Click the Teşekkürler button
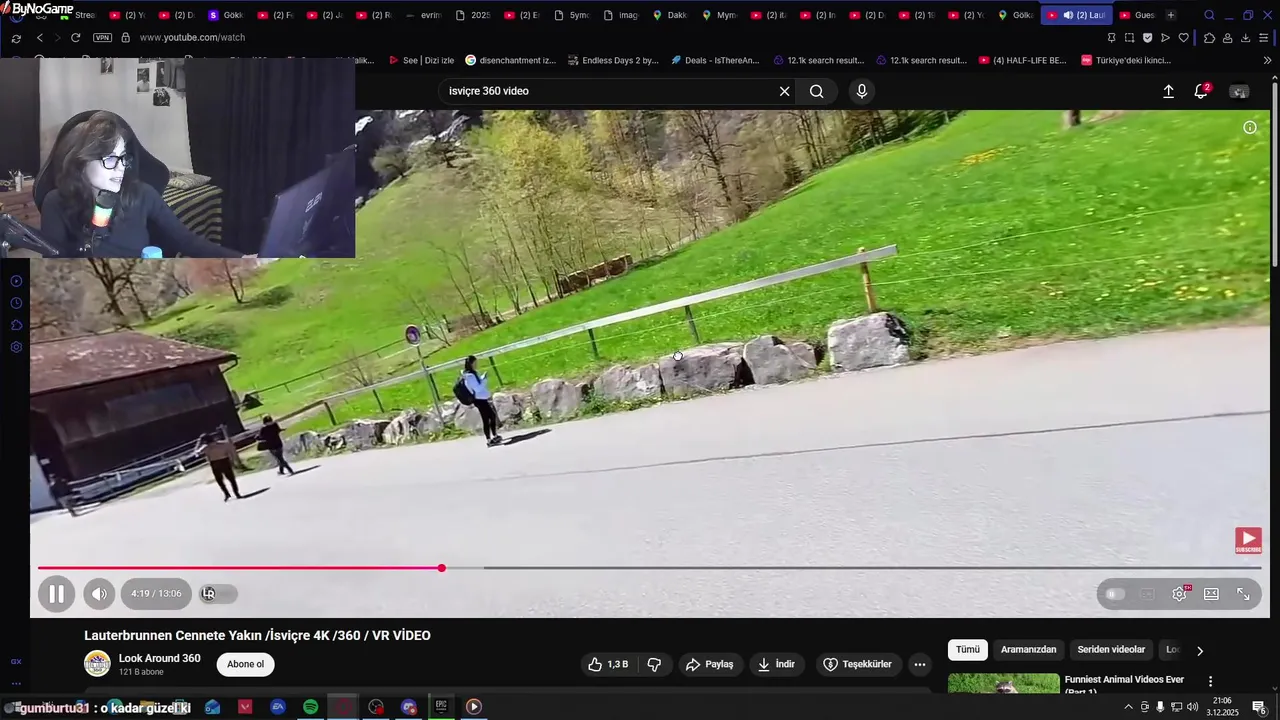 click(x=857, y=664)
